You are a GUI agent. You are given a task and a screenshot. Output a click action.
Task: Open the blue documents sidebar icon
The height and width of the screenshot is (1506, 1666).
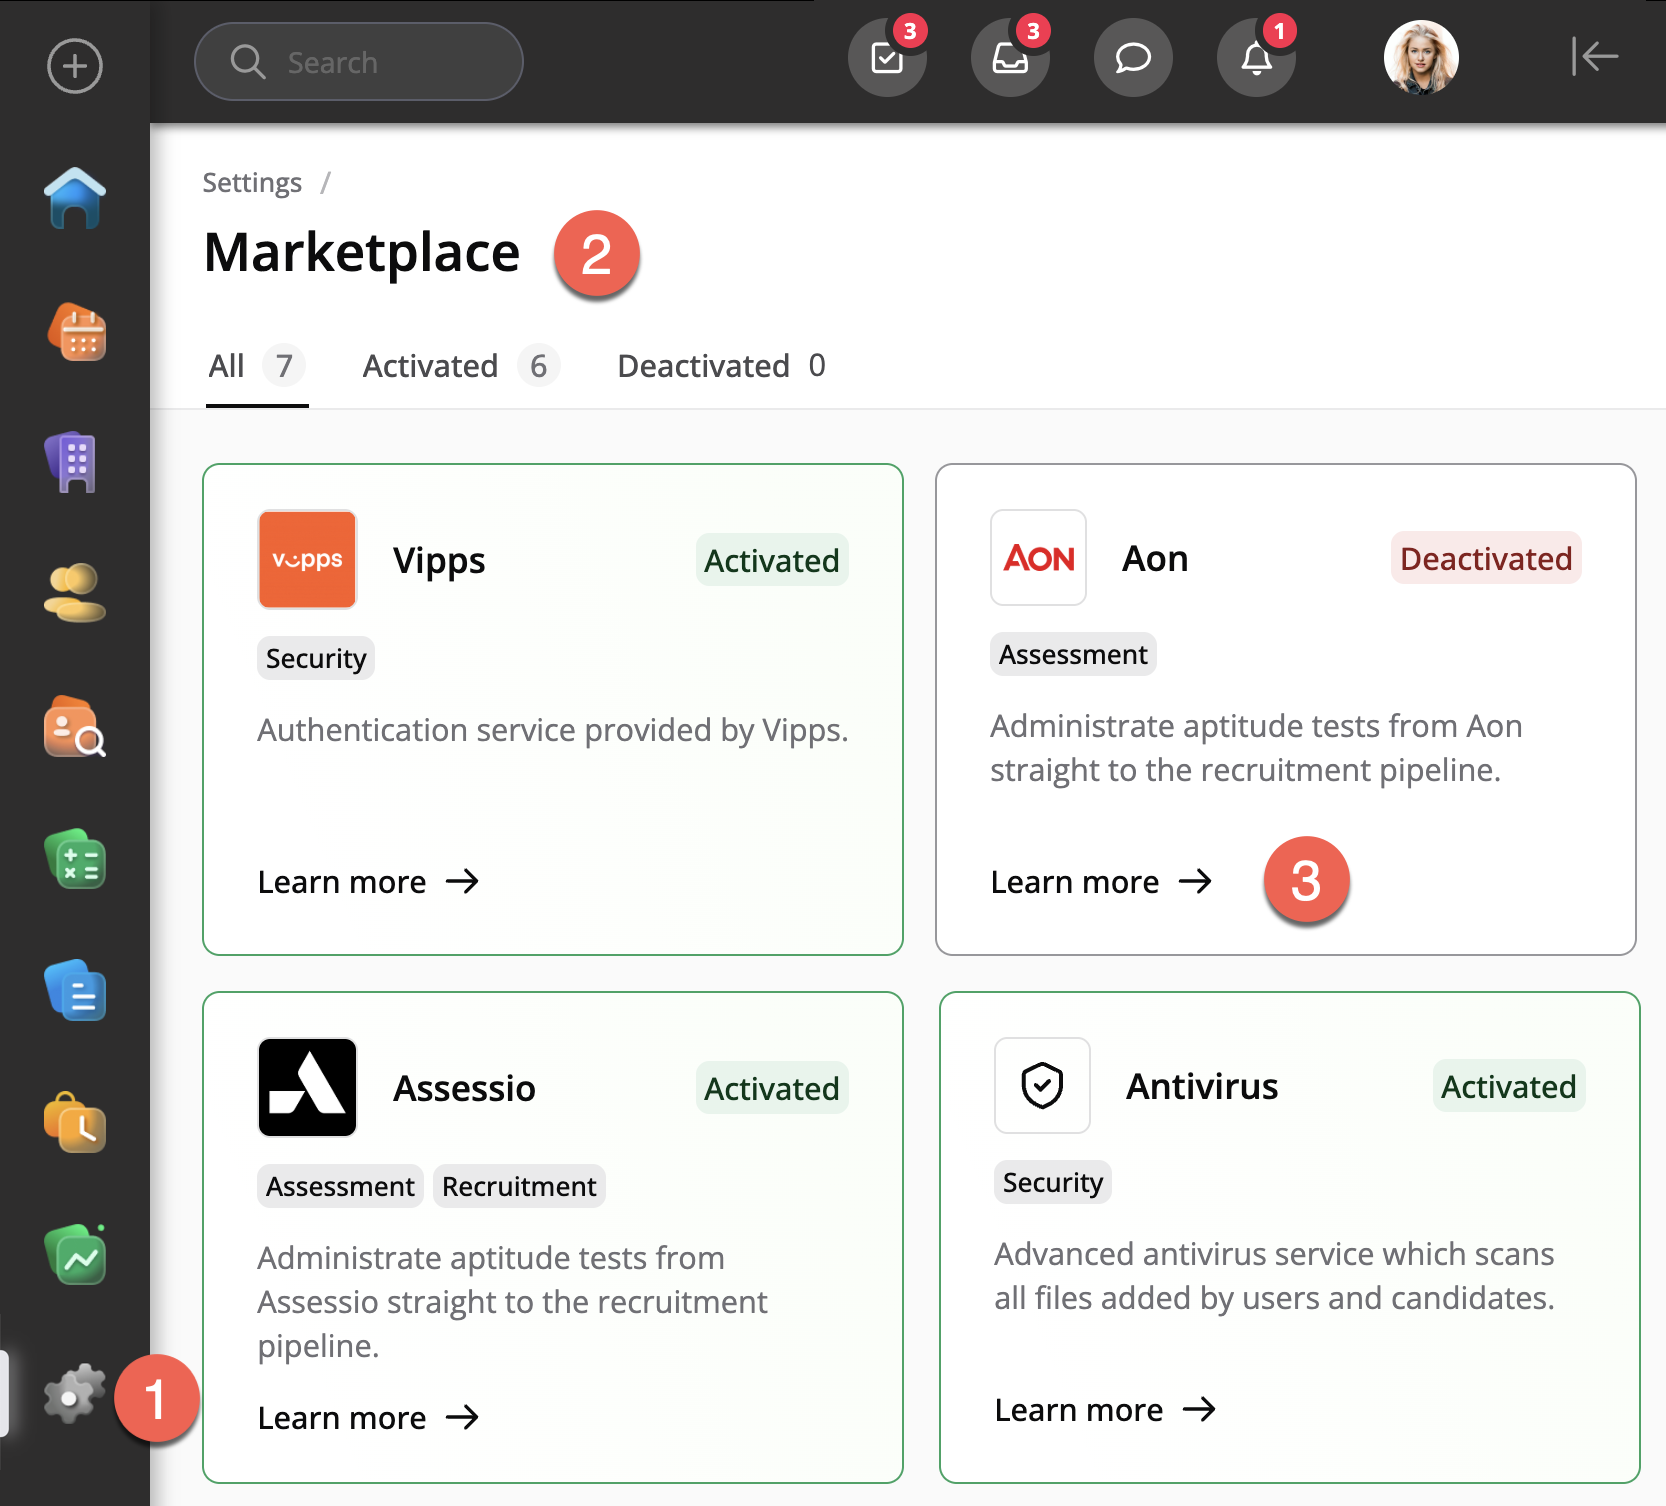pyautogui.click(x=76, y=991)
